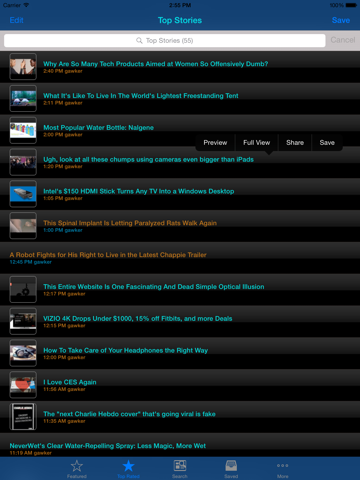Tap the top-right Save button in header
The height and width of the screenshot is (480, 360).
coord(341,20)
